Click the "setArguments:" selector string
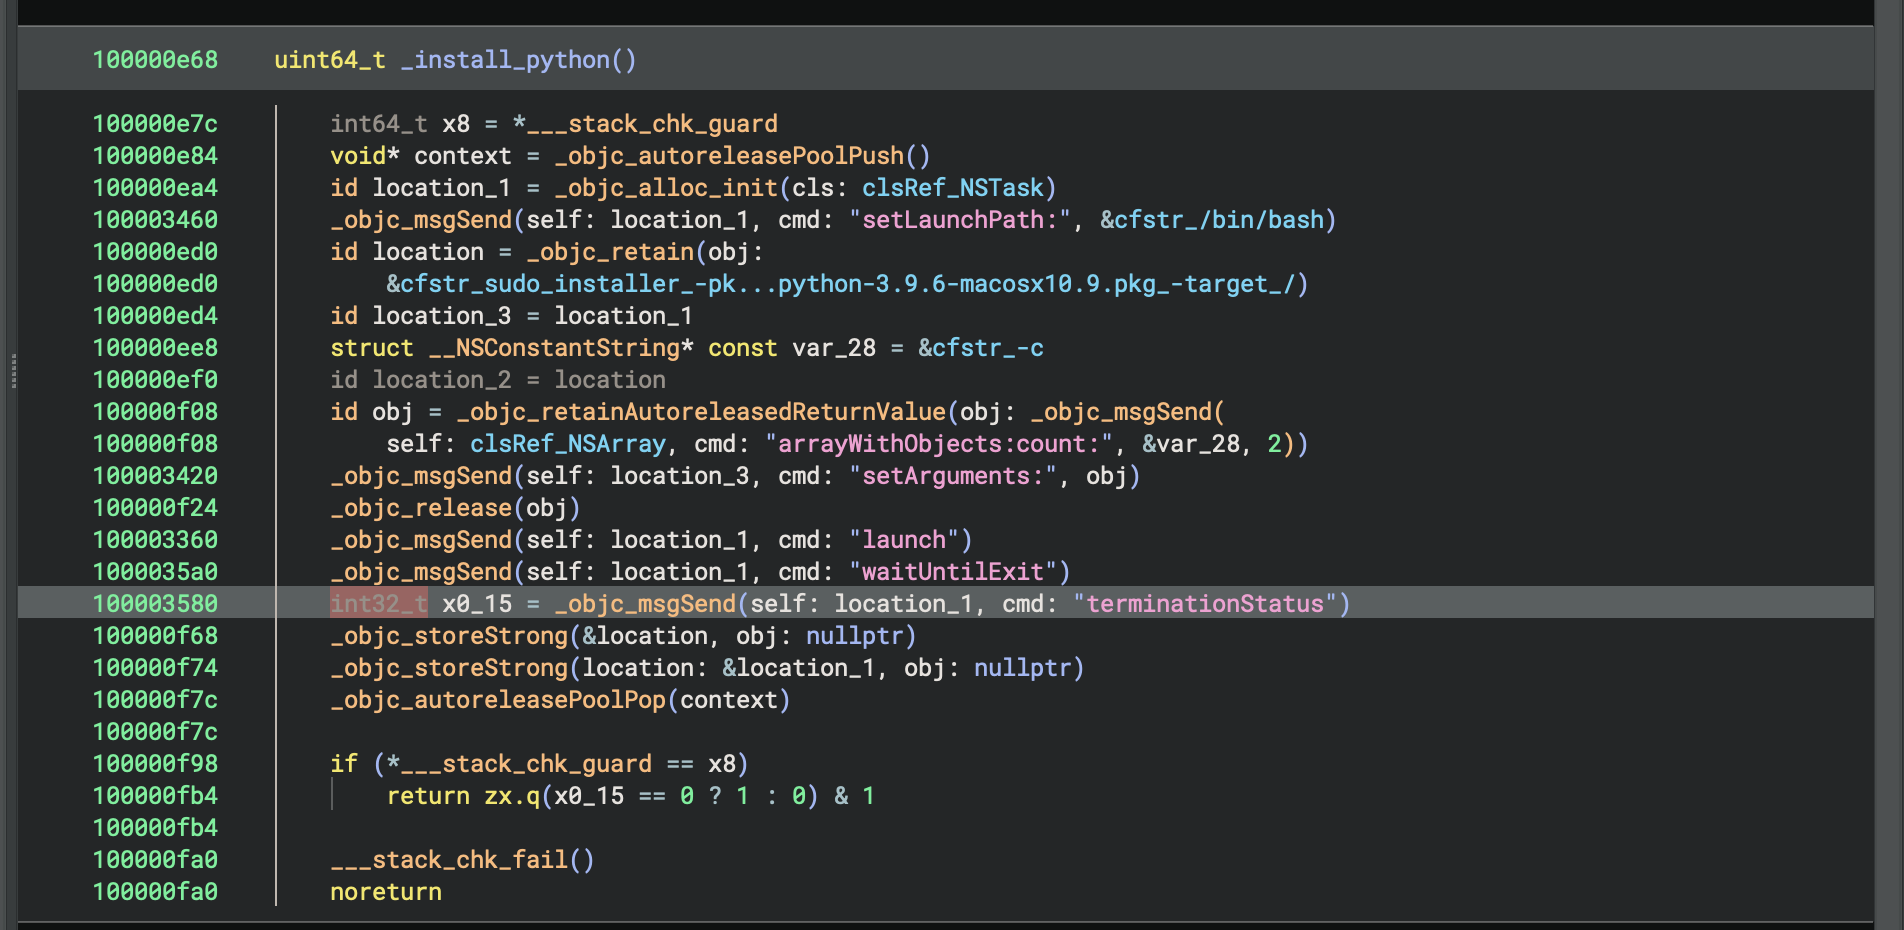This screenshot has width=1904, height=930. click(952, 476)
